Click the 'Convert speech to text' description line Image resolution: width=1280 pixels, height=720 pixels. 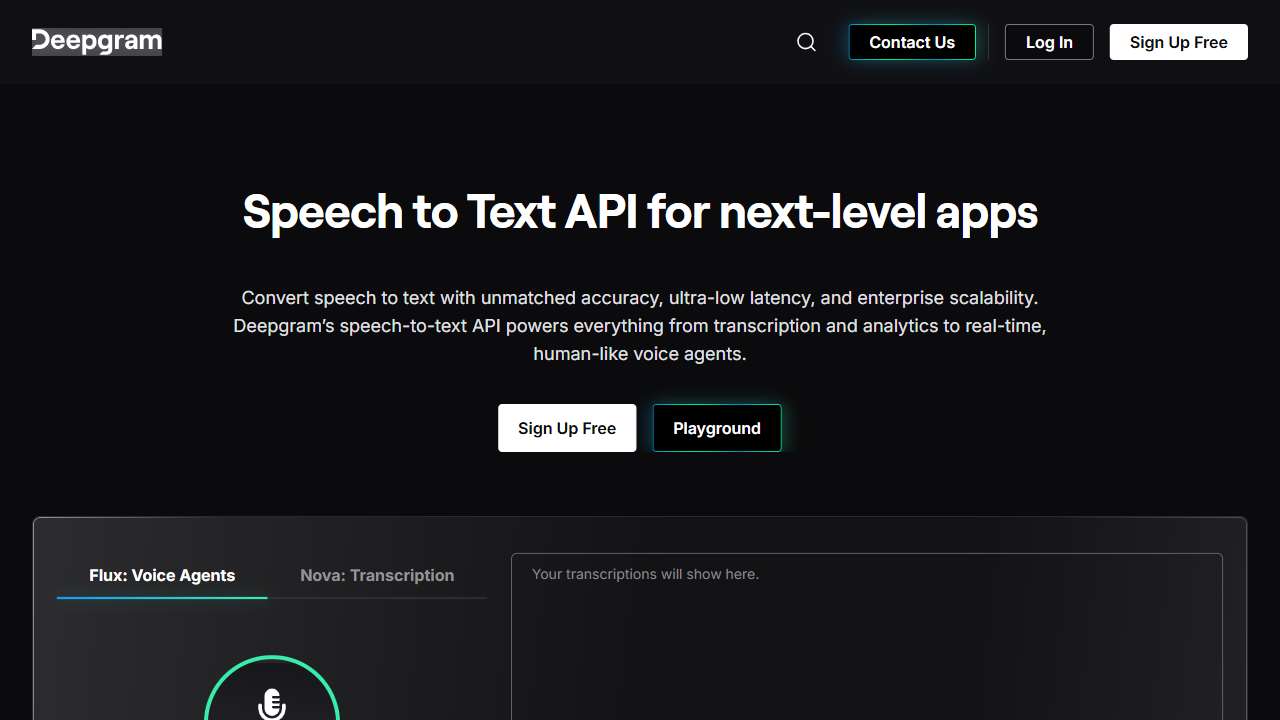(x=640, y=298)
